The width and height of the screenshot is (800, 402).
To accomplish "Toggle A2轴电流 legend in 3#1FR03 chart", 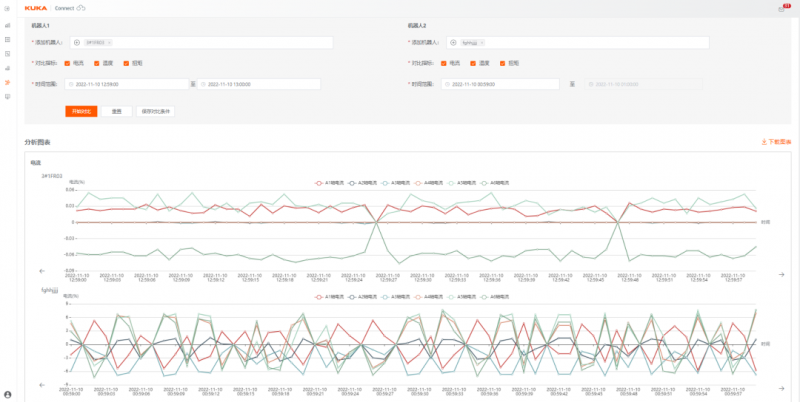I will pos(362,183).
